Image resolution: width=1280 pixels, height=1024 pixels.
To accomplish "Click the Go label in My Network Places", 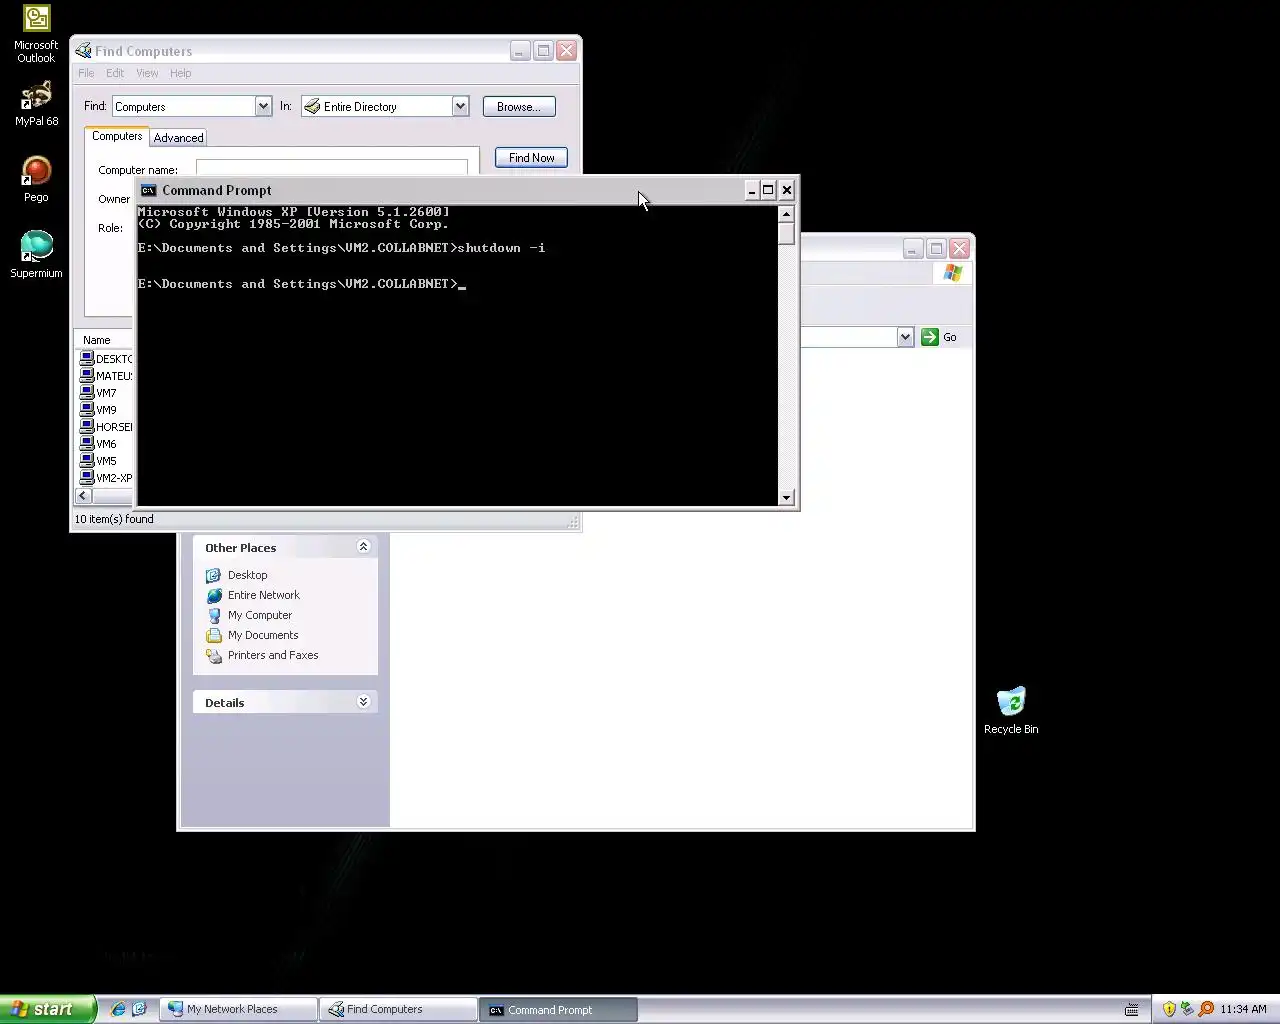I will pos(950,337).
